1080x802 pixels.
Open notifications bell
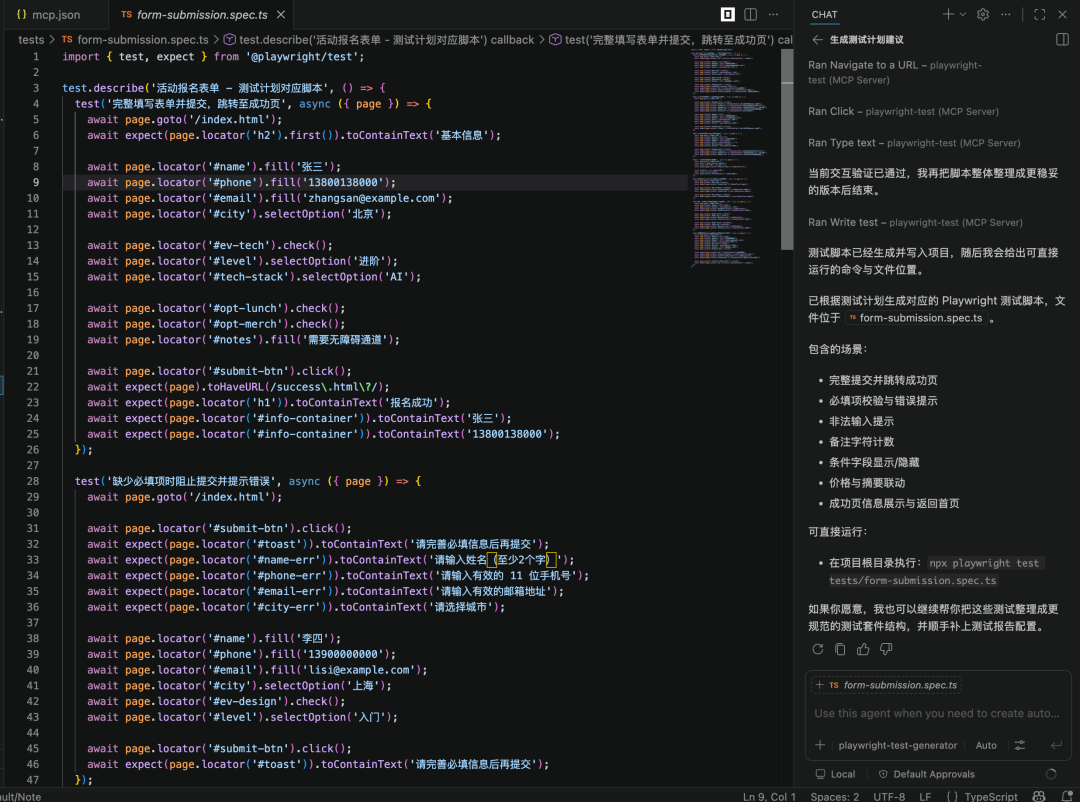[x=1067, y=796]
